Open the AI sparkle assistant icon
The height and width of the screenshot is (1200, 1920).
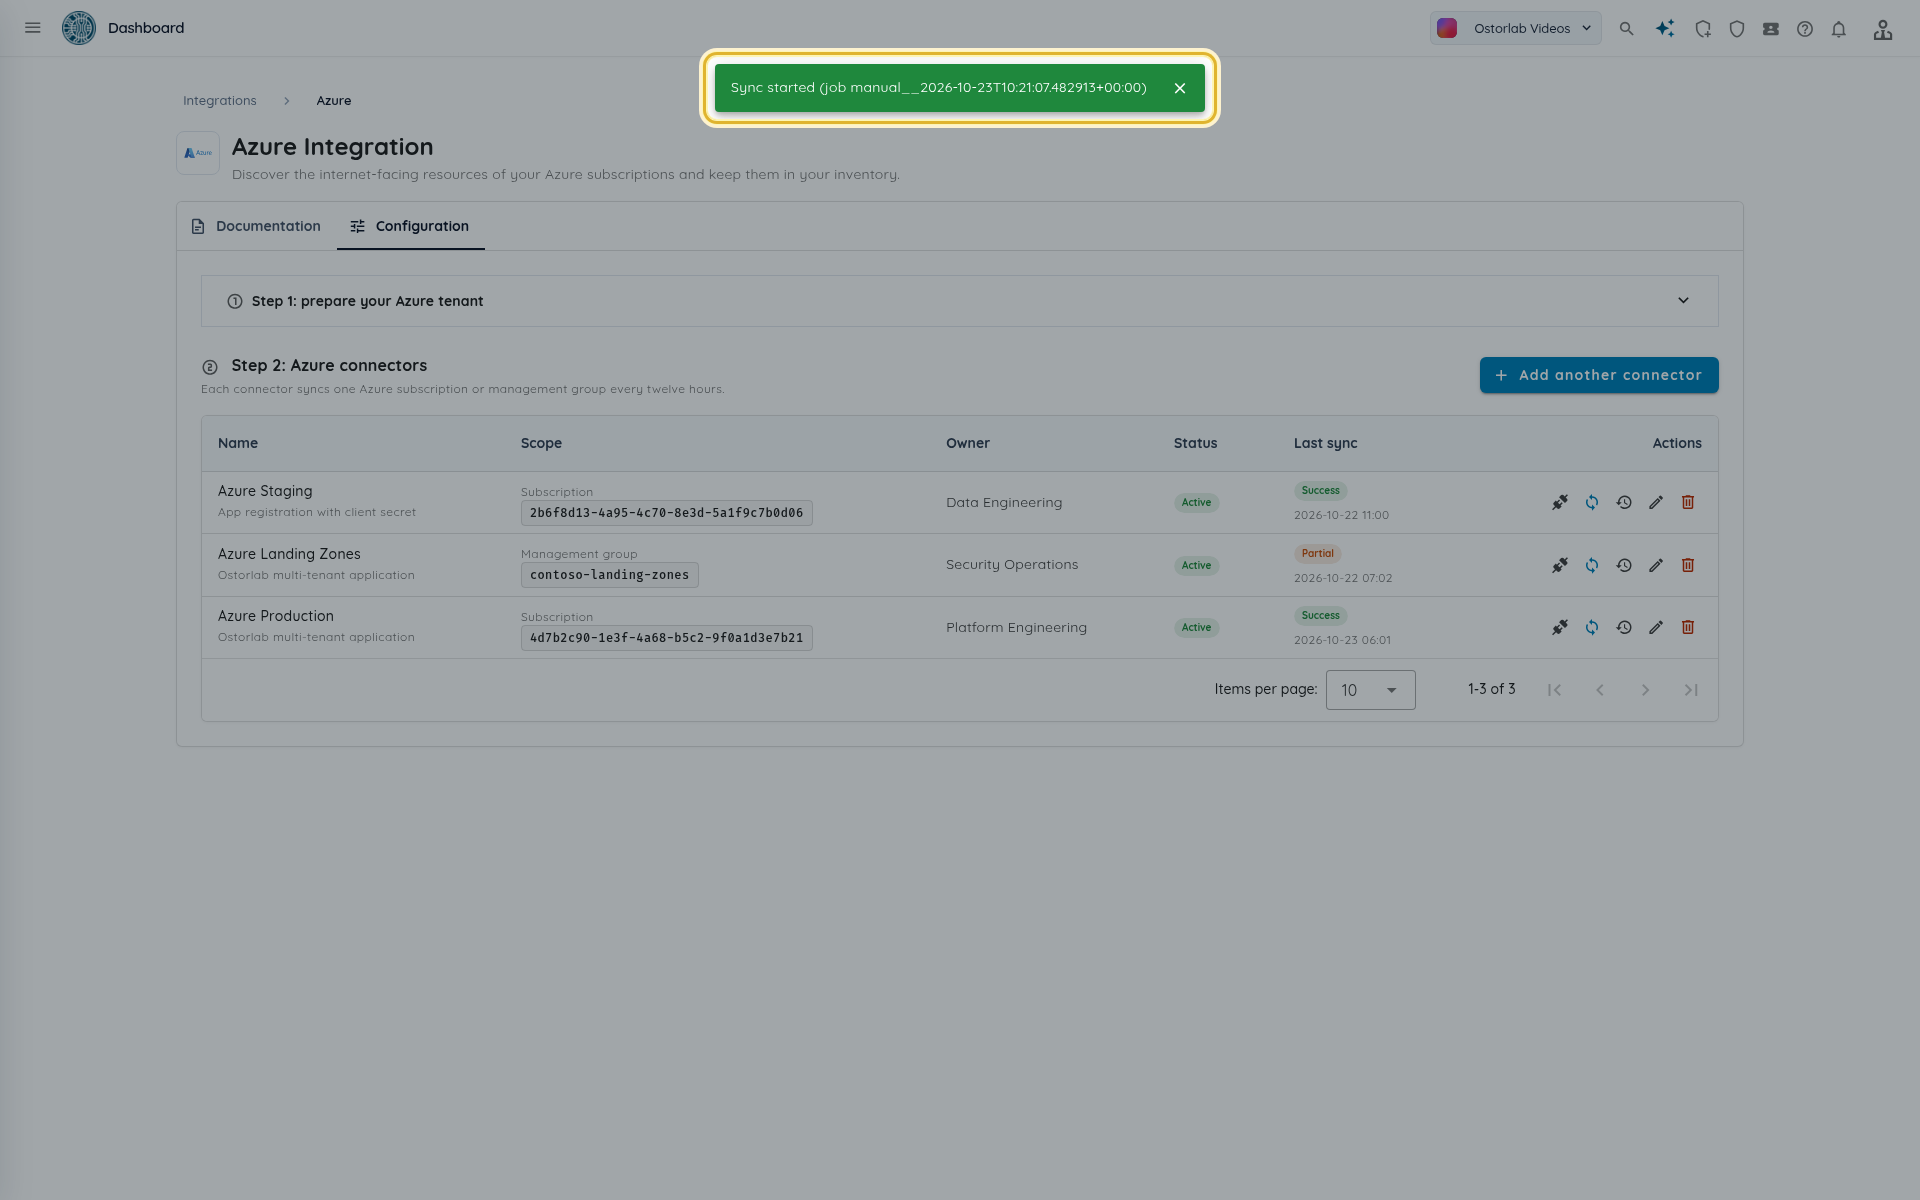coord(1665,29)
